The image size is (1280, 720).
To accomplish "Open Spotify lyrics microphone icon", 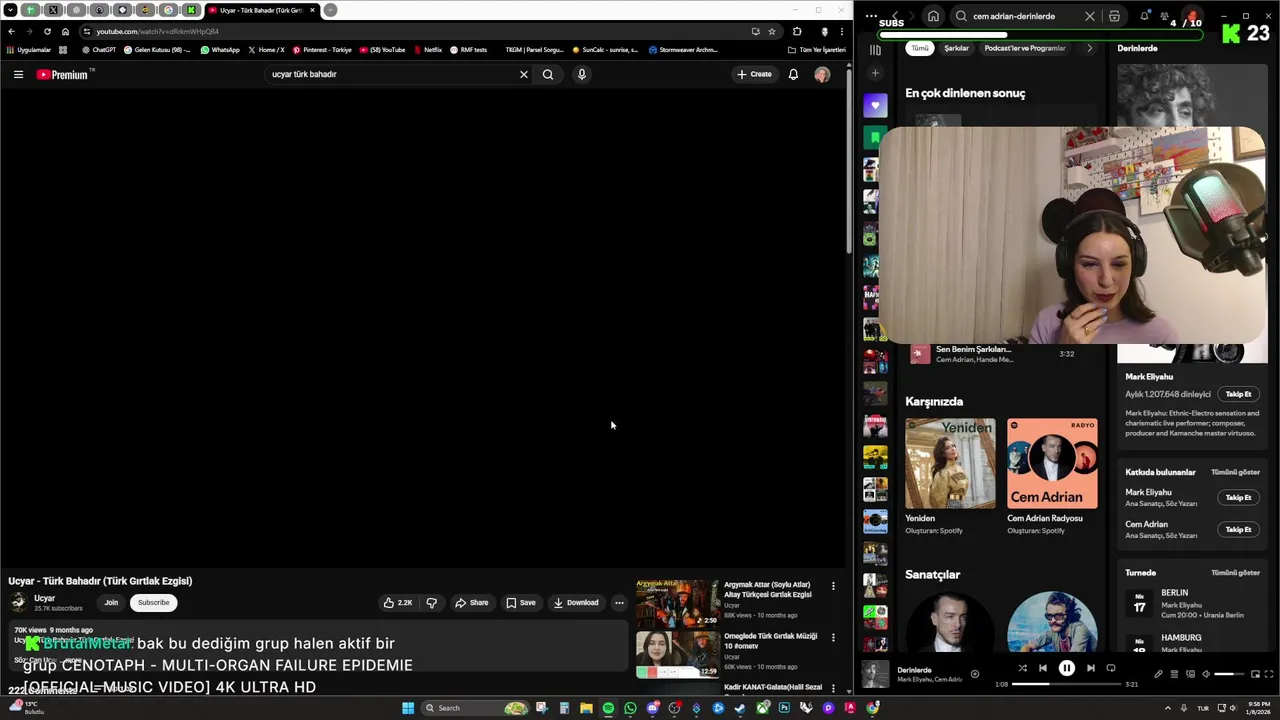I will (x=1158, y=674).
